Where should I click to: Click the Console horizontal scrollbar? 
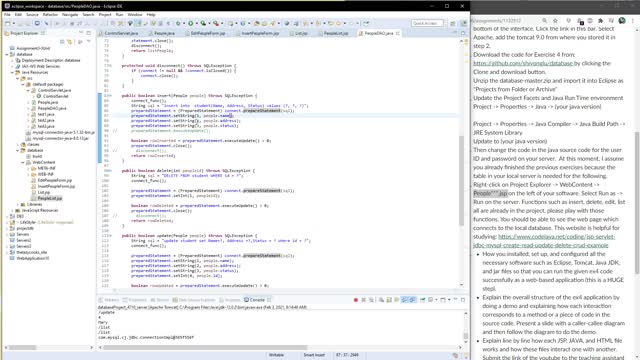[x=204, y=348]
